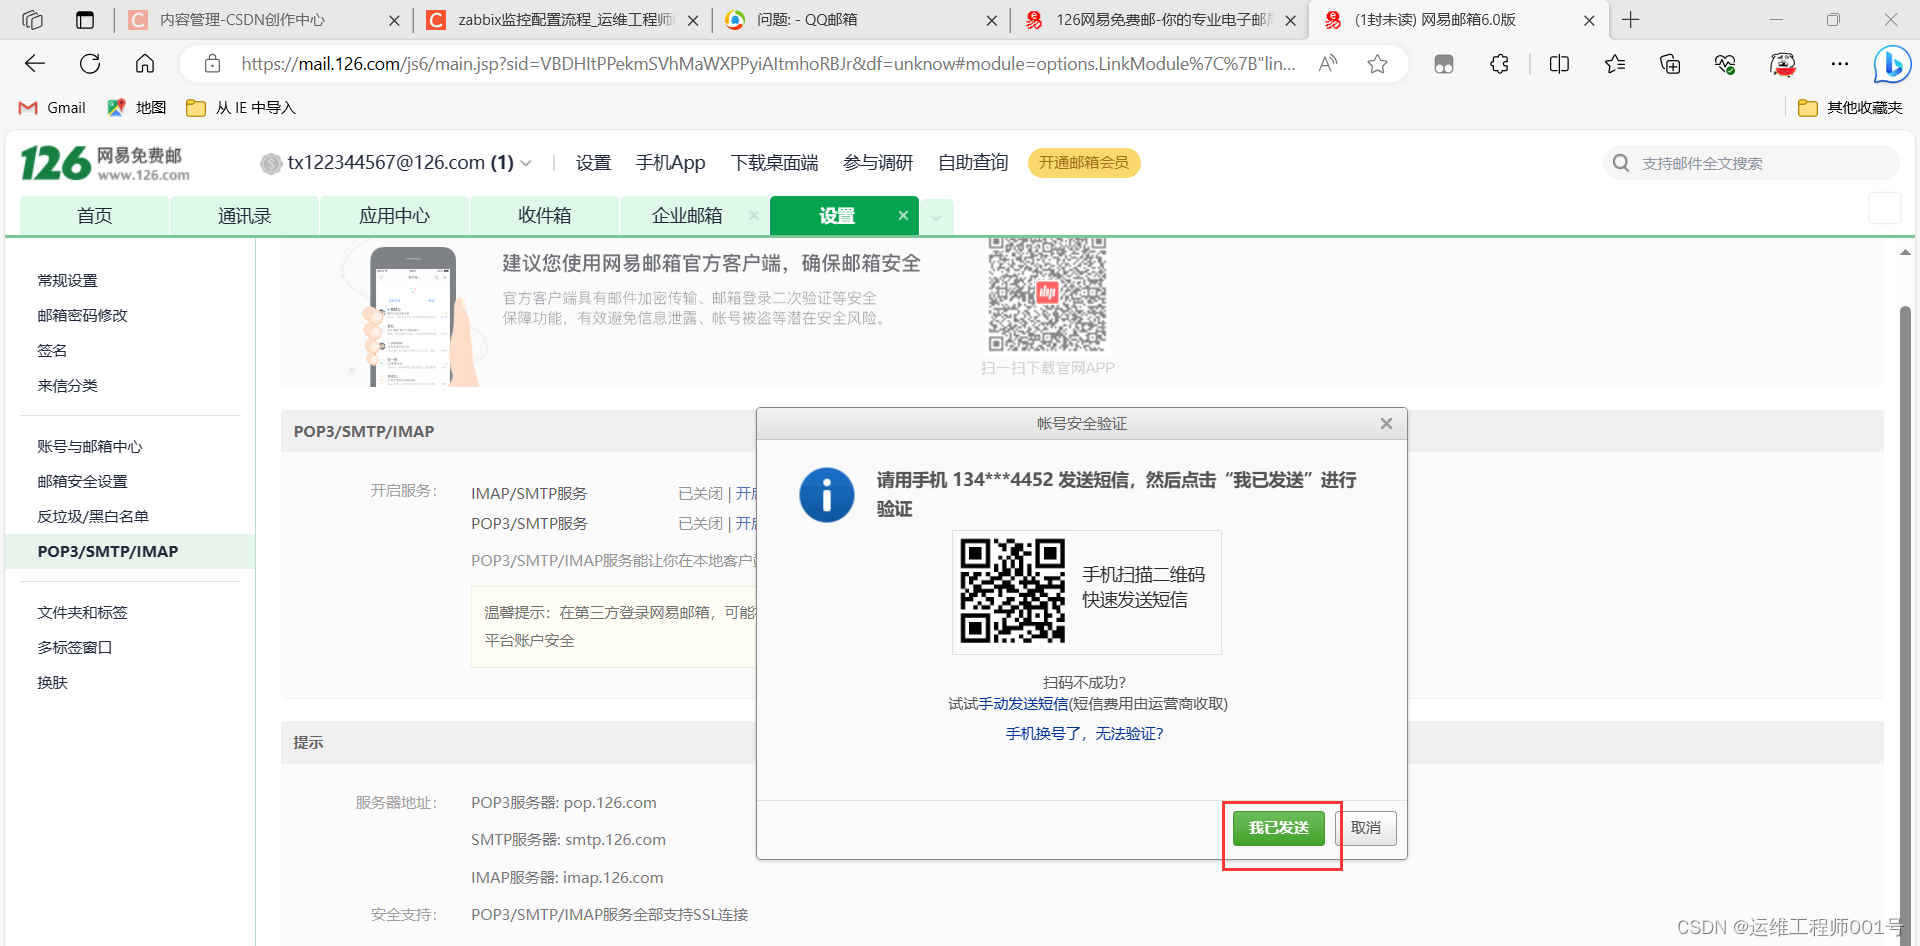Select 文件夹和标签 in the sidebar
The width and height of the screenshot is (1920, 946).
[x=82, y=613]
